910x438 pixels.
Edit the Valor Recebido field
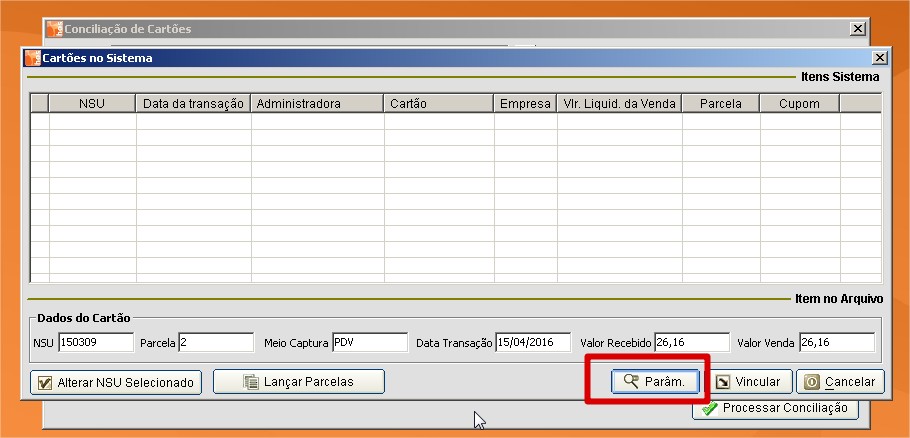coord(691,343)
